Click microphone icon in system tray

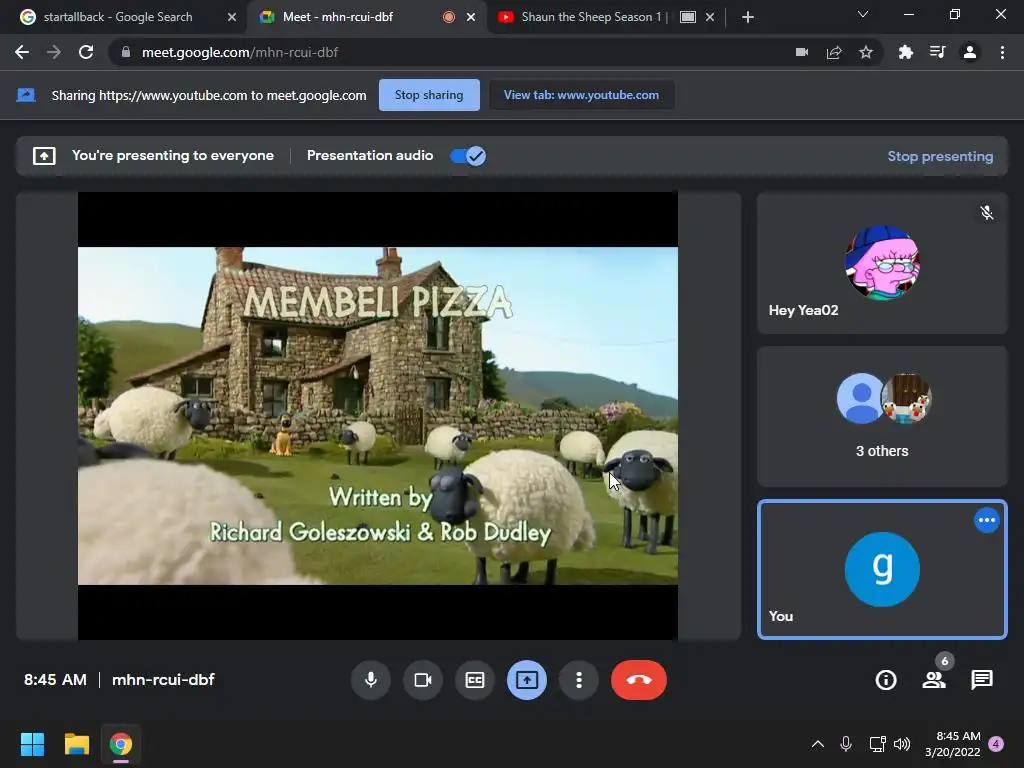coord(846,744)
